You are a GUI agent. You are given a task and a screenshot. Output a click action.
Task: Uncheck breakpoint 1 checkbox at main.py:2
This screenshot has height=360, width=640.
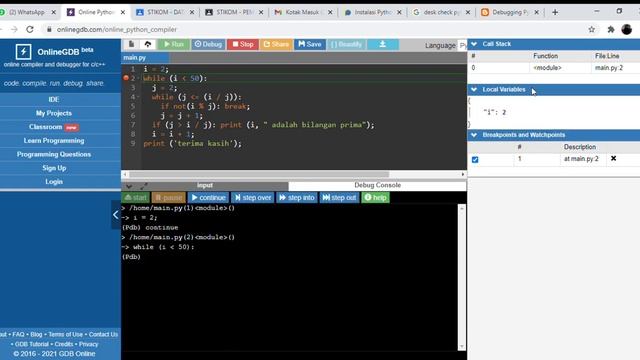[x=475, y=160]
